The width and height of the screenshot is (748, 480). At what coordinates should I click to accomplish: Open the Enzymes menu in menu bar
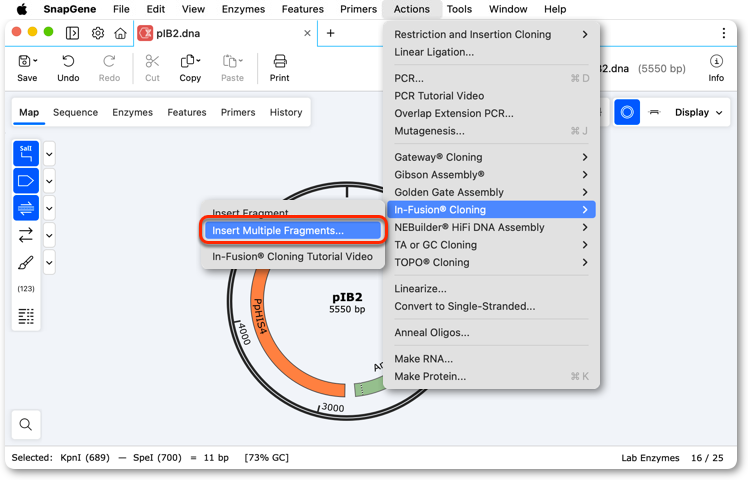243,9
